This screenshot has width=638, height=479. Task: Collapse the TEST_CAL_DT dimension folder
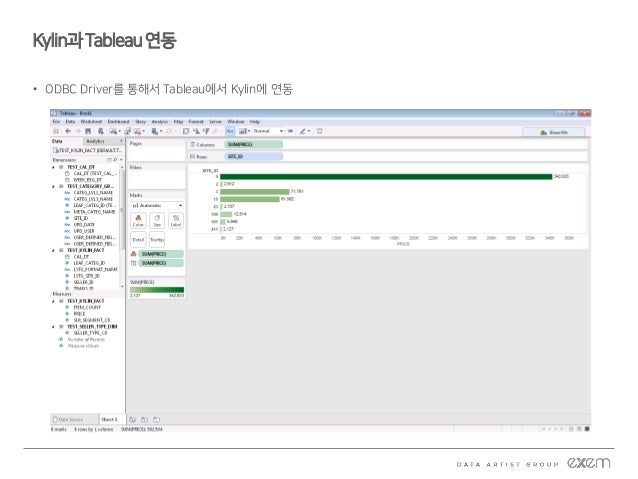pyautogui.click(x=53, y=167)
